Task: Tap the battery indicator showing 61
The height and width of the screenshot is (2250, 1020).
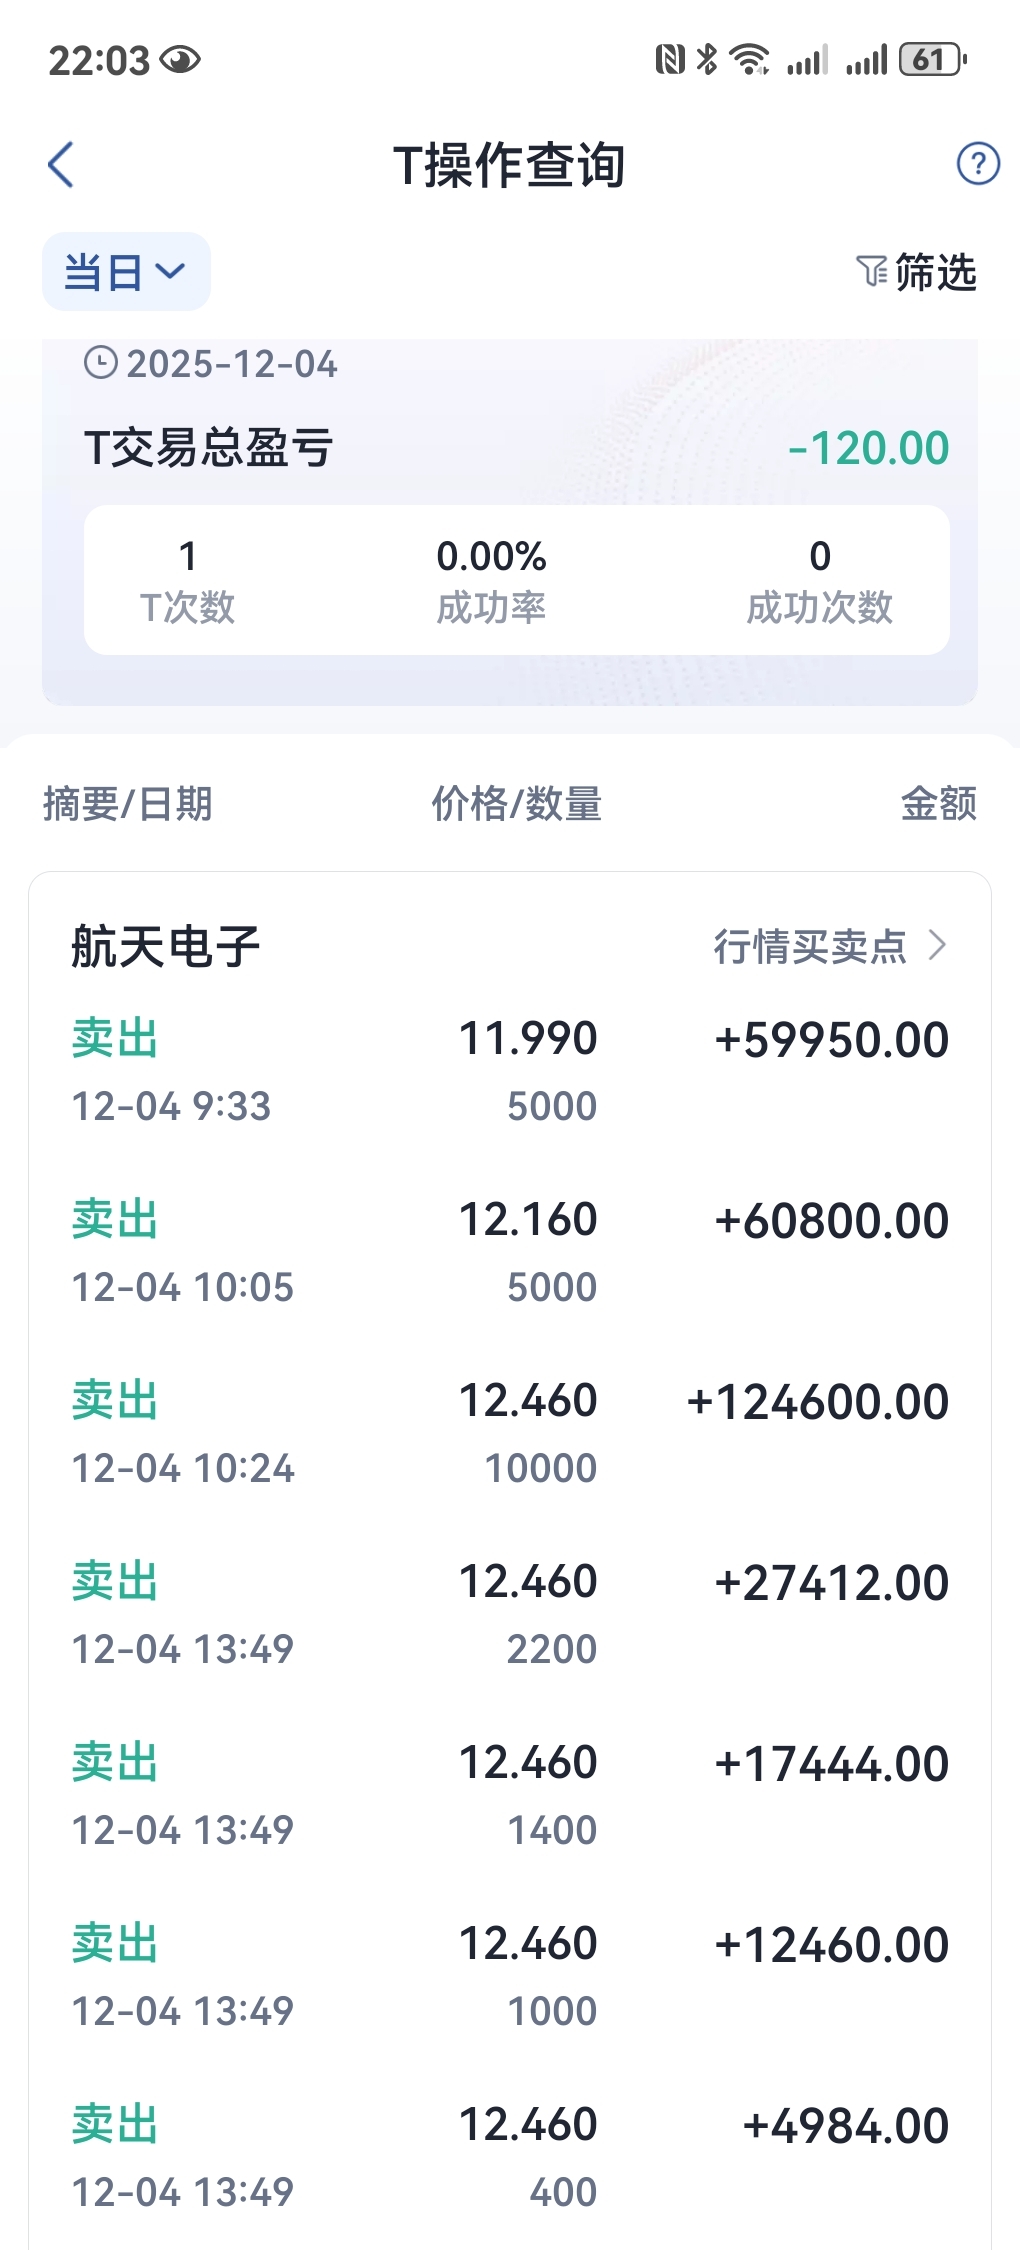Action: 932,60
